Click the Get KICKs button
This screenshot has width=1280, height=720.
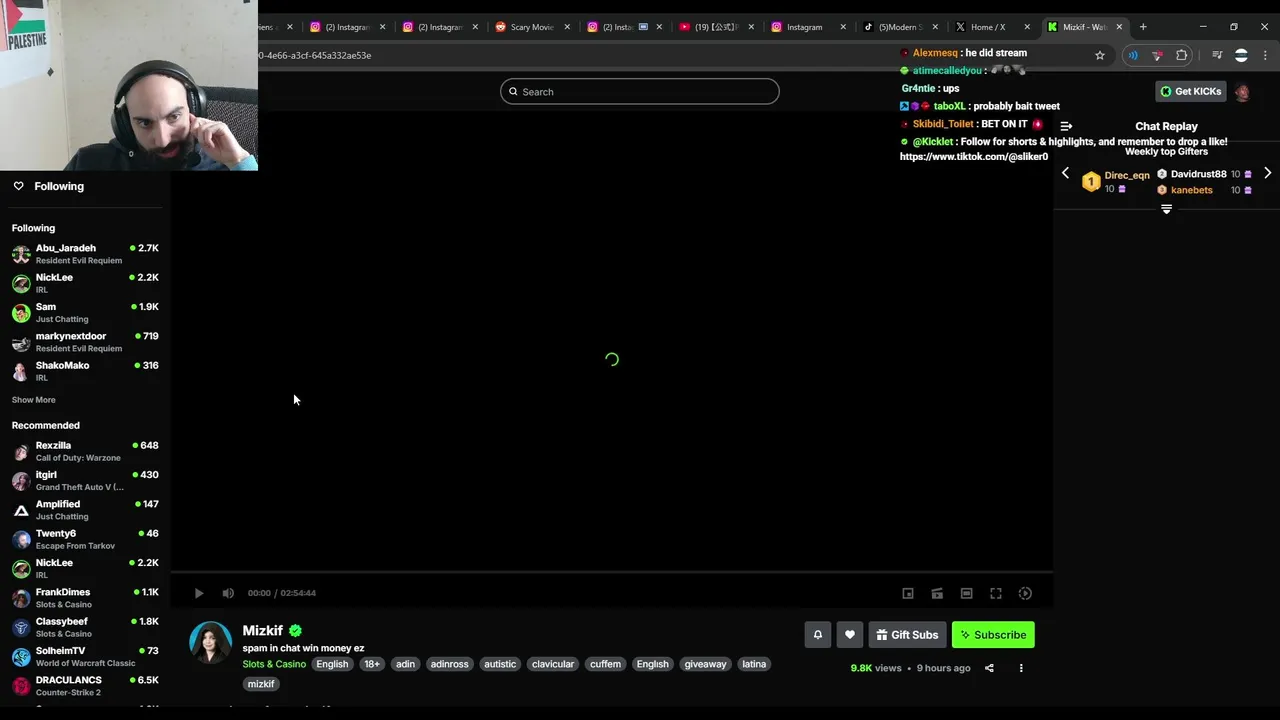click(x=1190, y=91)
